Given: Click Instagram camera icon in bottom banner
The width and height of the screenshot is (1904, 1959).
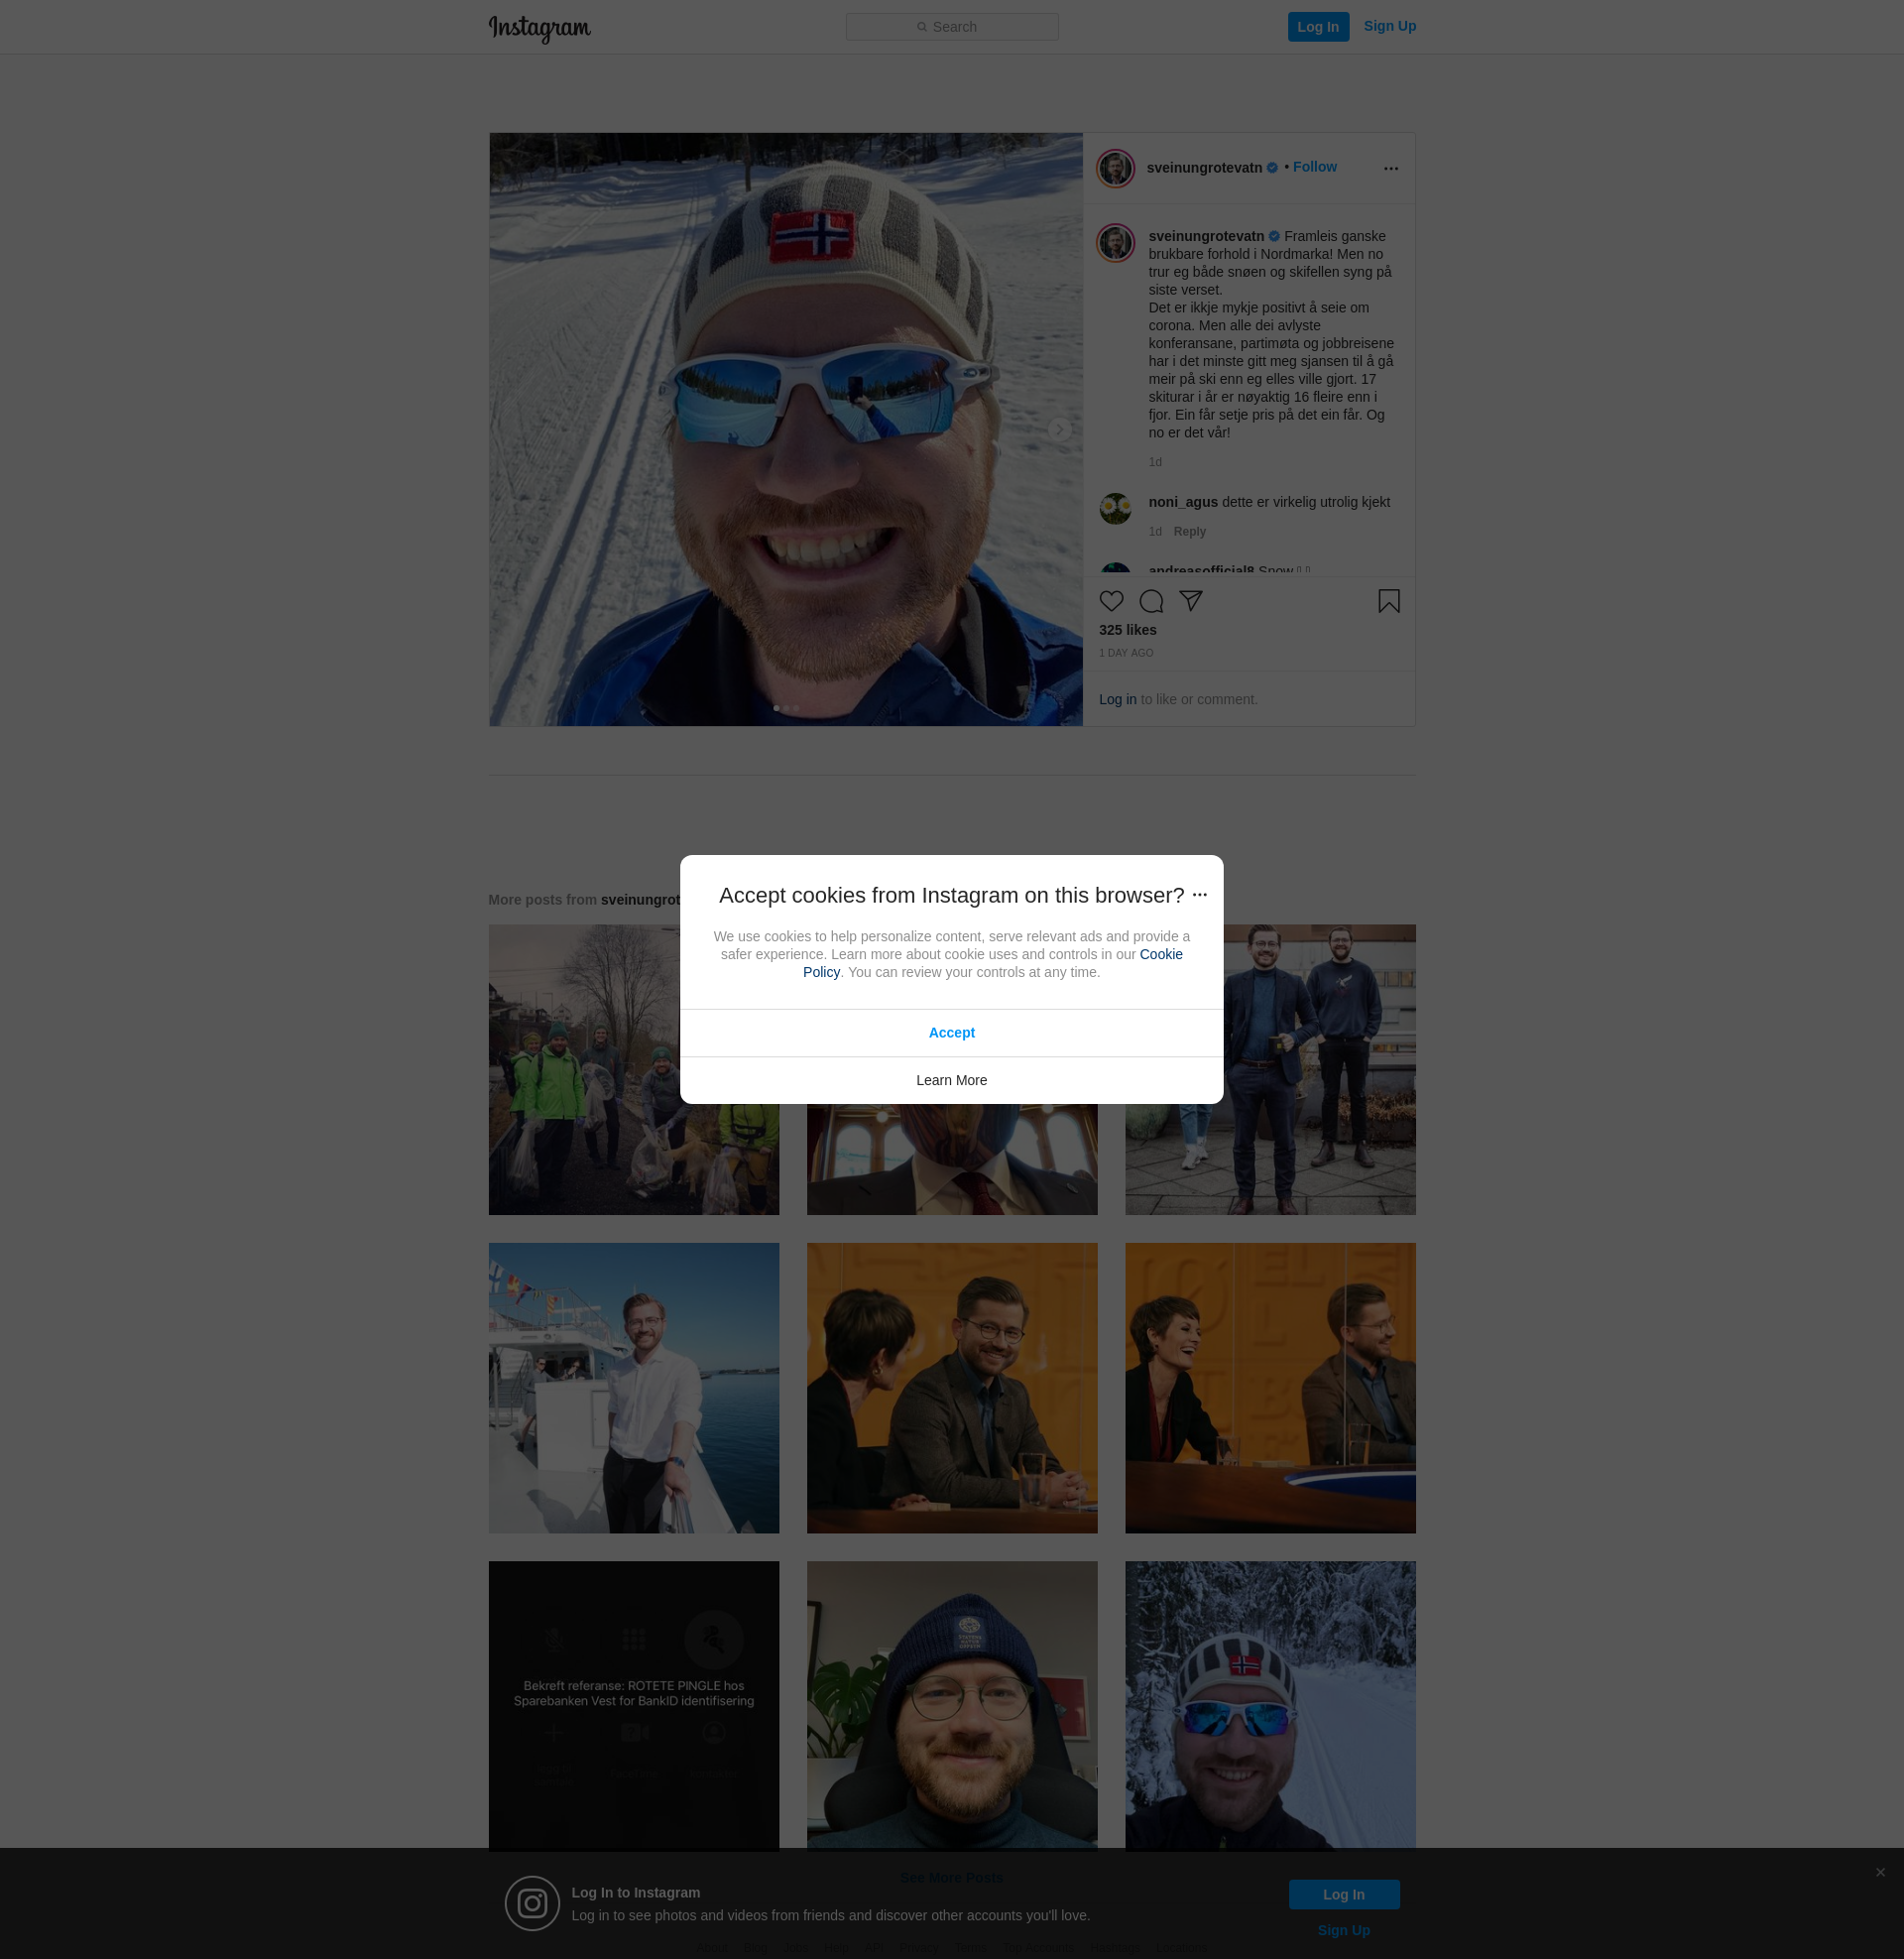Looking at the screenshot, I should point(531,1903).
